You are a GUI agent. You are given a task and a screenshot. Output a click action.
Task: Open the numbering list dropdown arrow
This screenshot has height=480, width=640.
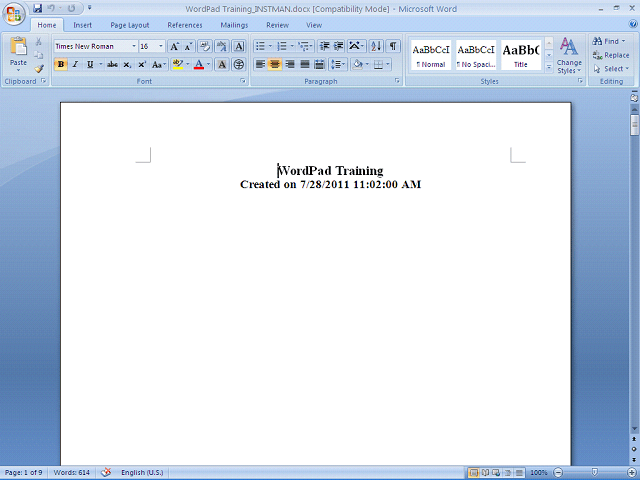click(x=292, y=47)
